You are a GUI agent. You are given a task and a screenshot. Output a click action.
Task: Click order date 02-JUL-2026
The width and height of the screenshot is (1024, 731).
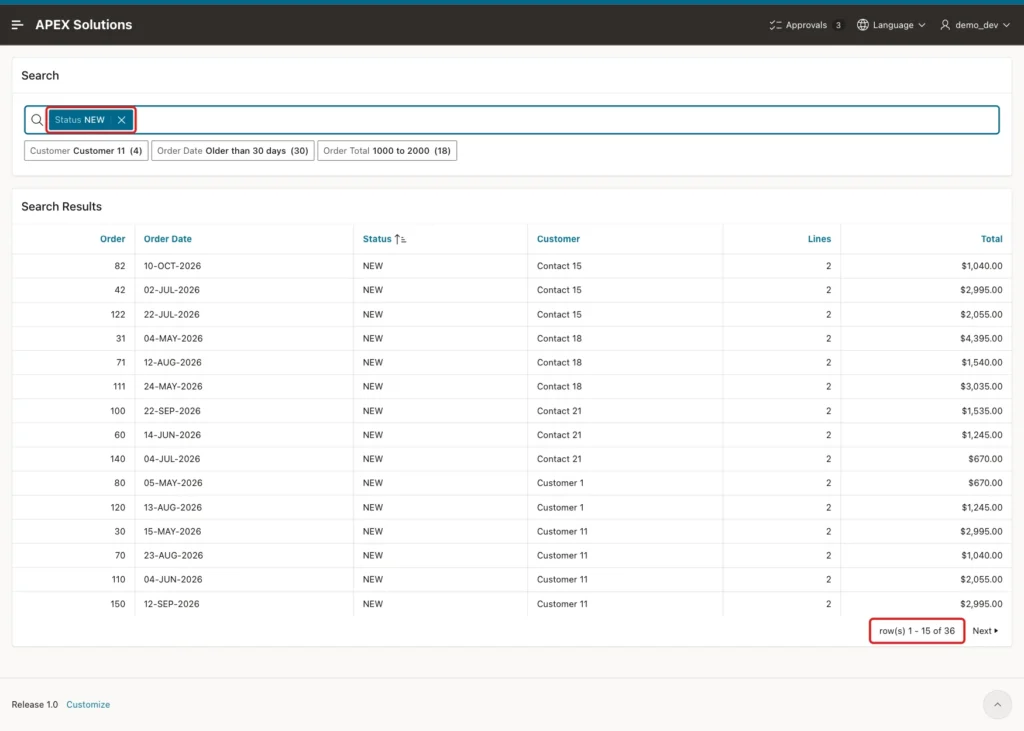pos(172,290)
